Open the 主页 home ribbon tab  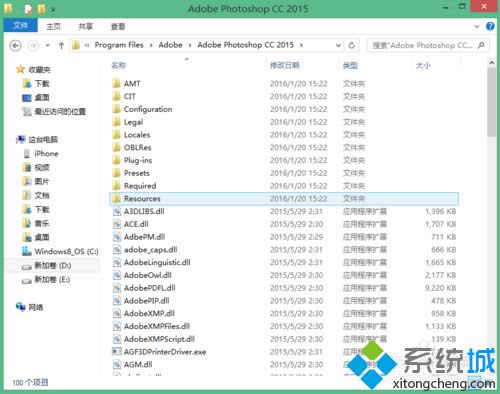click(53, 26)
